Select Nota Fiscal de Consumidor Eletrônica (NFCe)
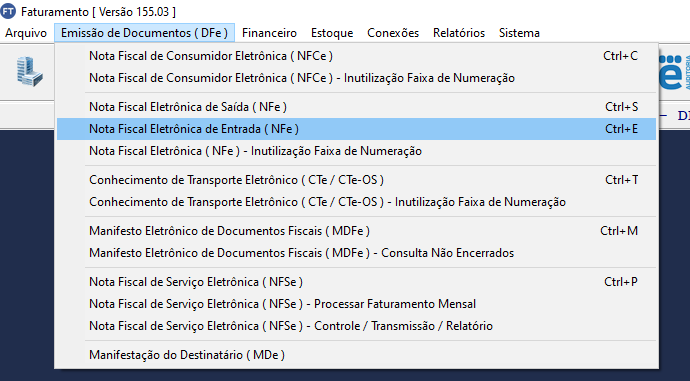Image resolution: width=690 pixels, height=381 pixels. (356, 56)
